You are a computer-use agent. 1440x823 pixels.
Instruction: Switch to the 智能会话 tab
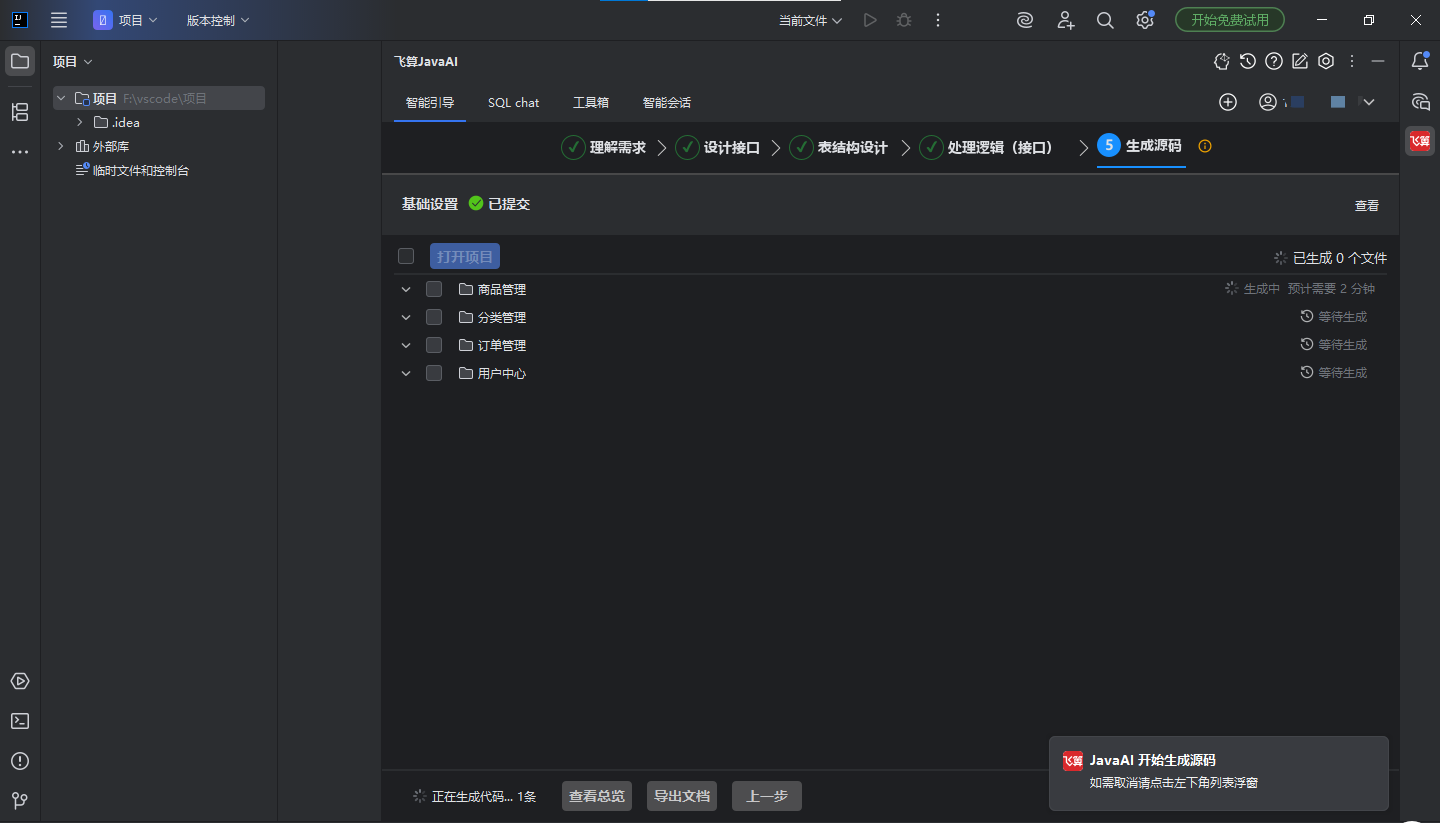coord(667,102)
